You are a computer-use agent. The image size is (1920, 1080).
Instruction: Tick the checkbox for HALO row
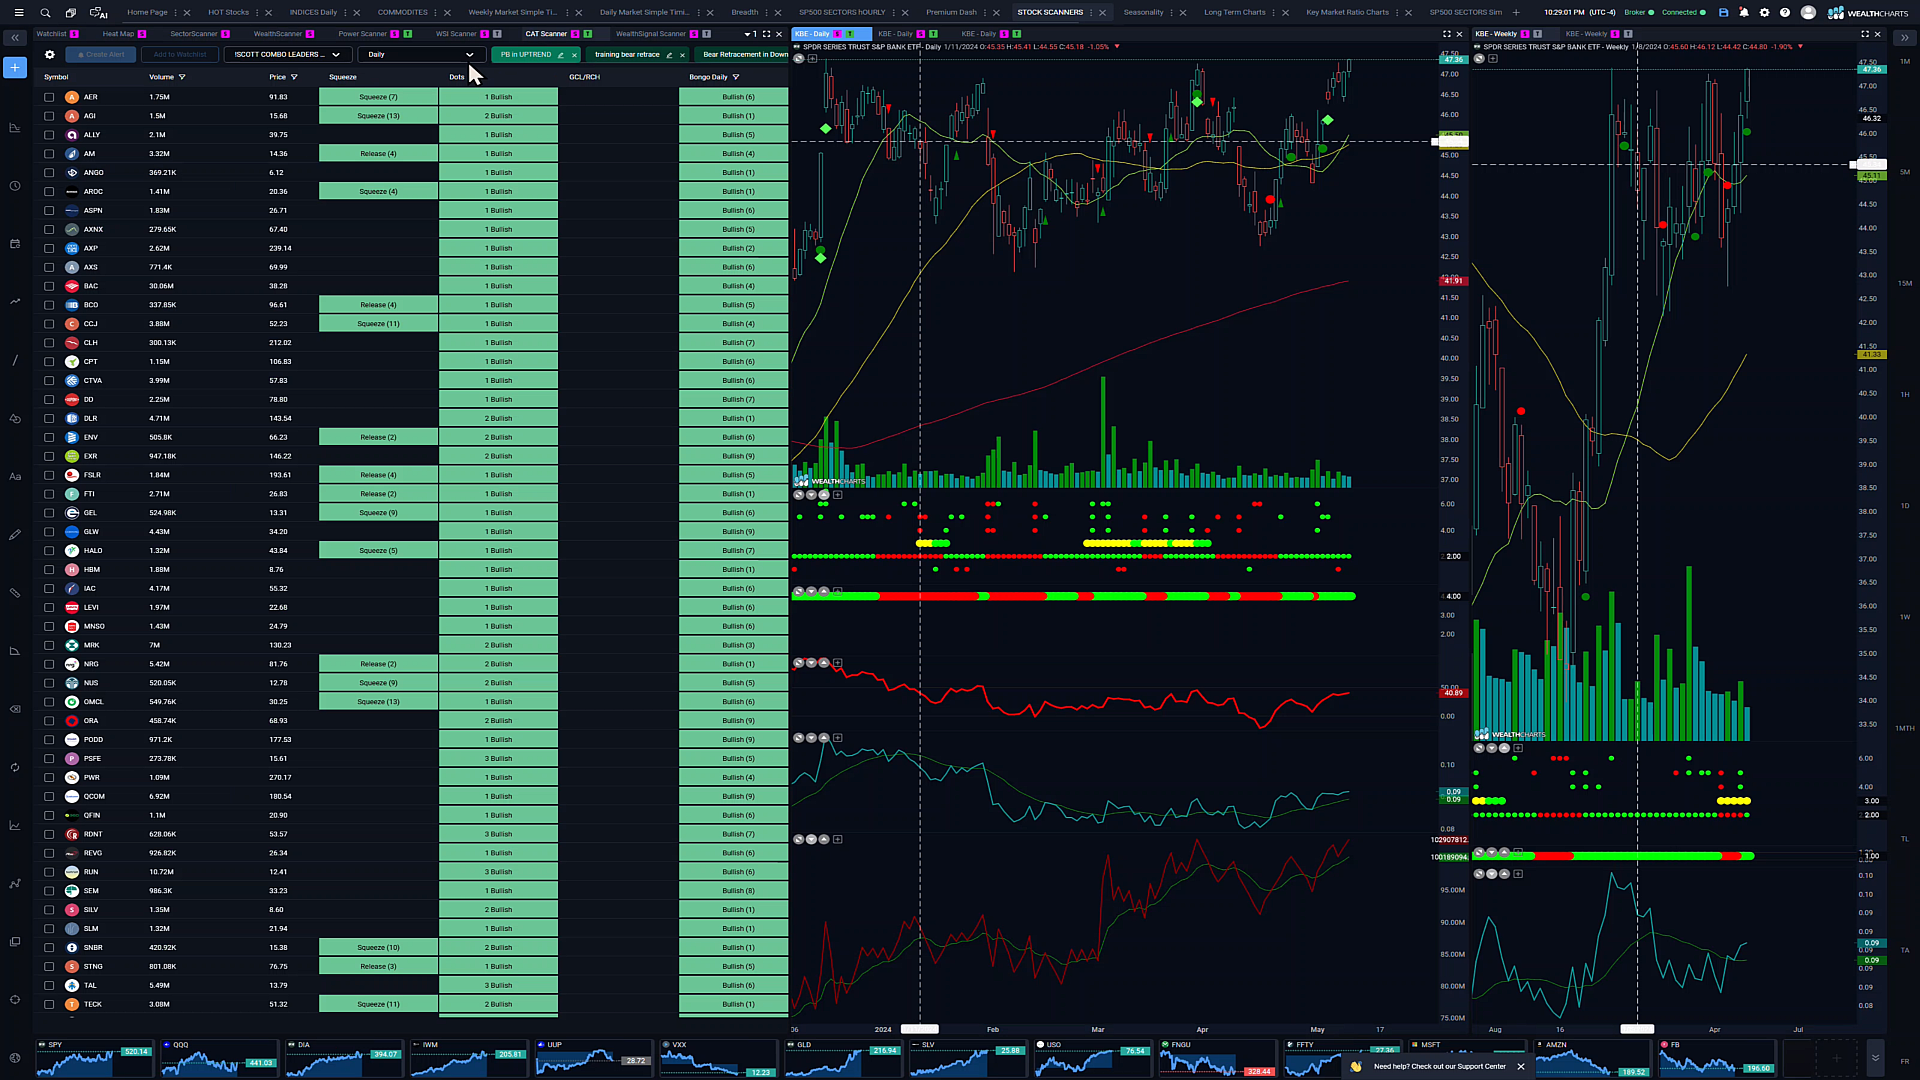pos(49,551)
